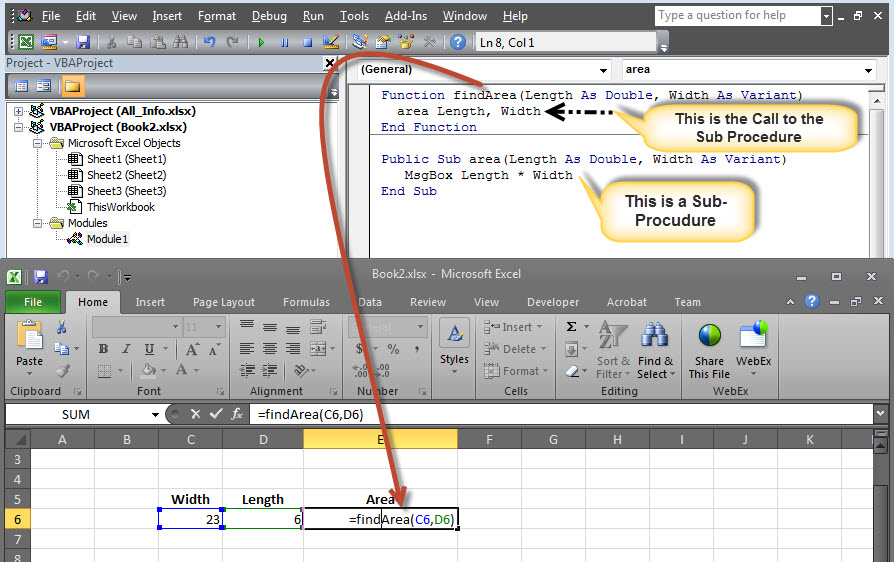Expand the VBAProject (All_Info.xlsx) node

19,111
